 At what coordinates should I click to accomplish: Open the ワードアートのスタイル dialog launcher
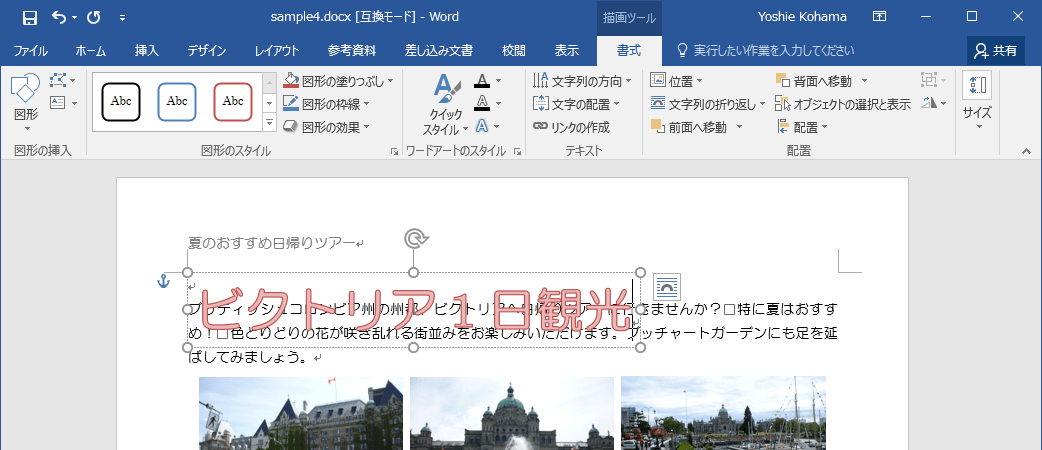[518, 152]
